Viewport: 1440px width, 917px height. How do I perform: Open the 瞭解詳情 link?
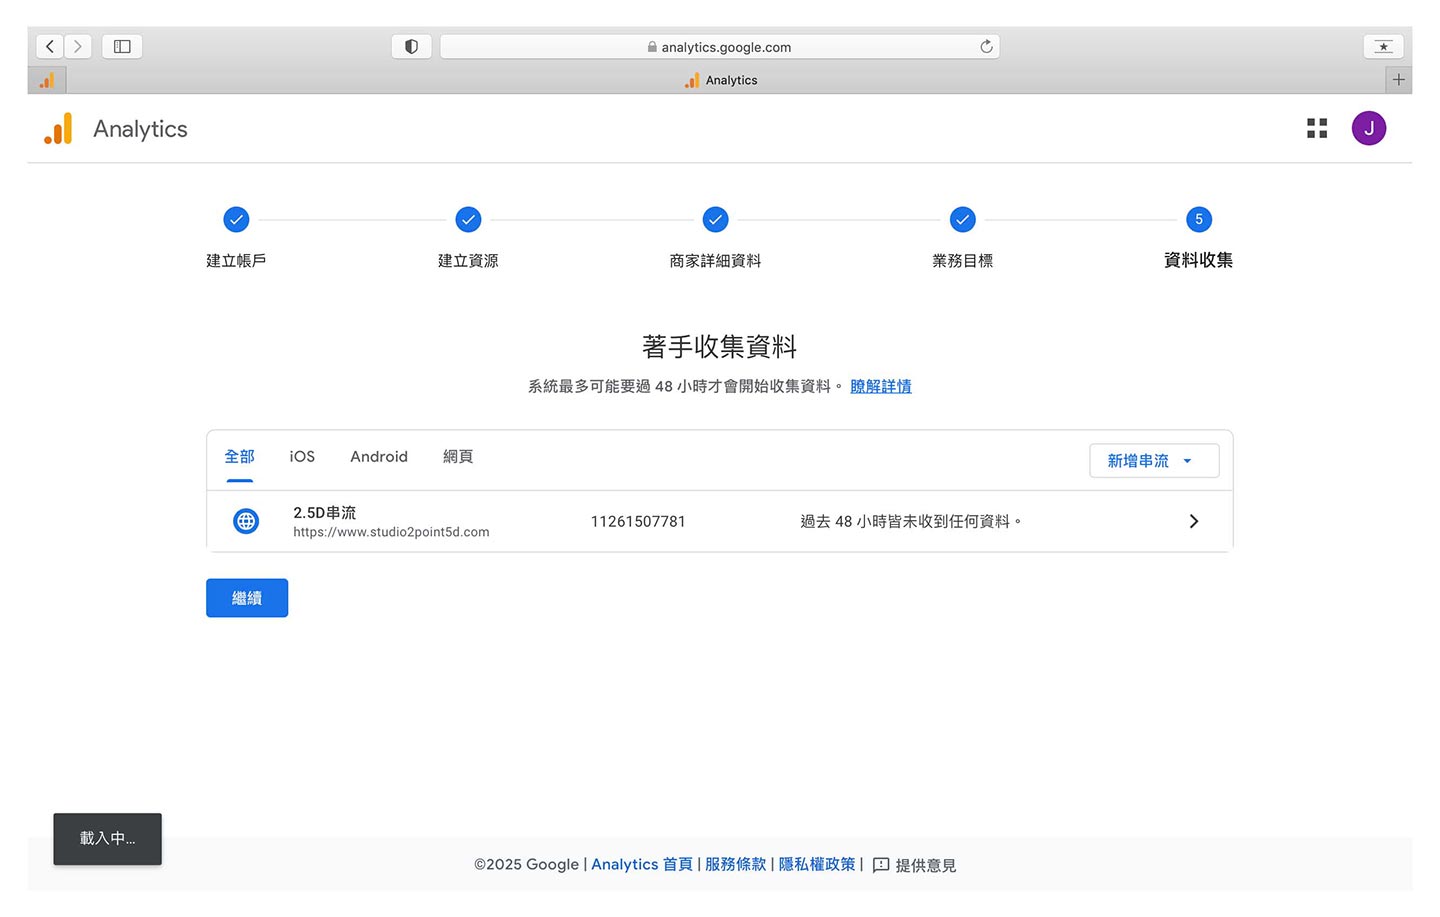point(880,386)
